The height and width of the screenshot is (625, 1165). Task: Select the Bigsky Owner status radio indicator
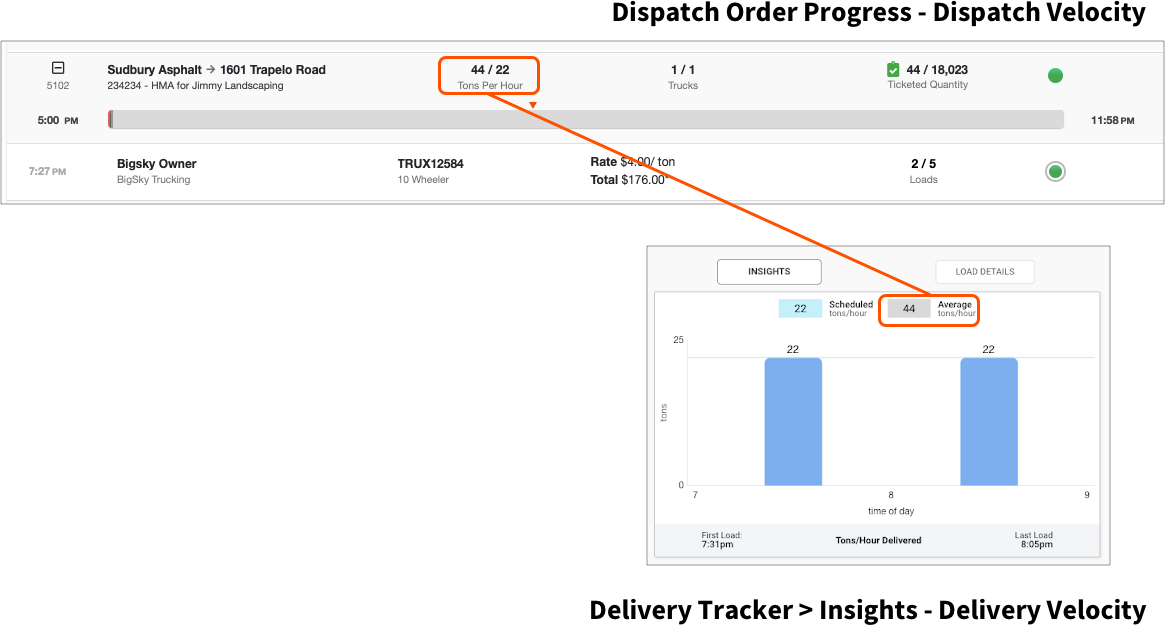(x=1055, y=172)
